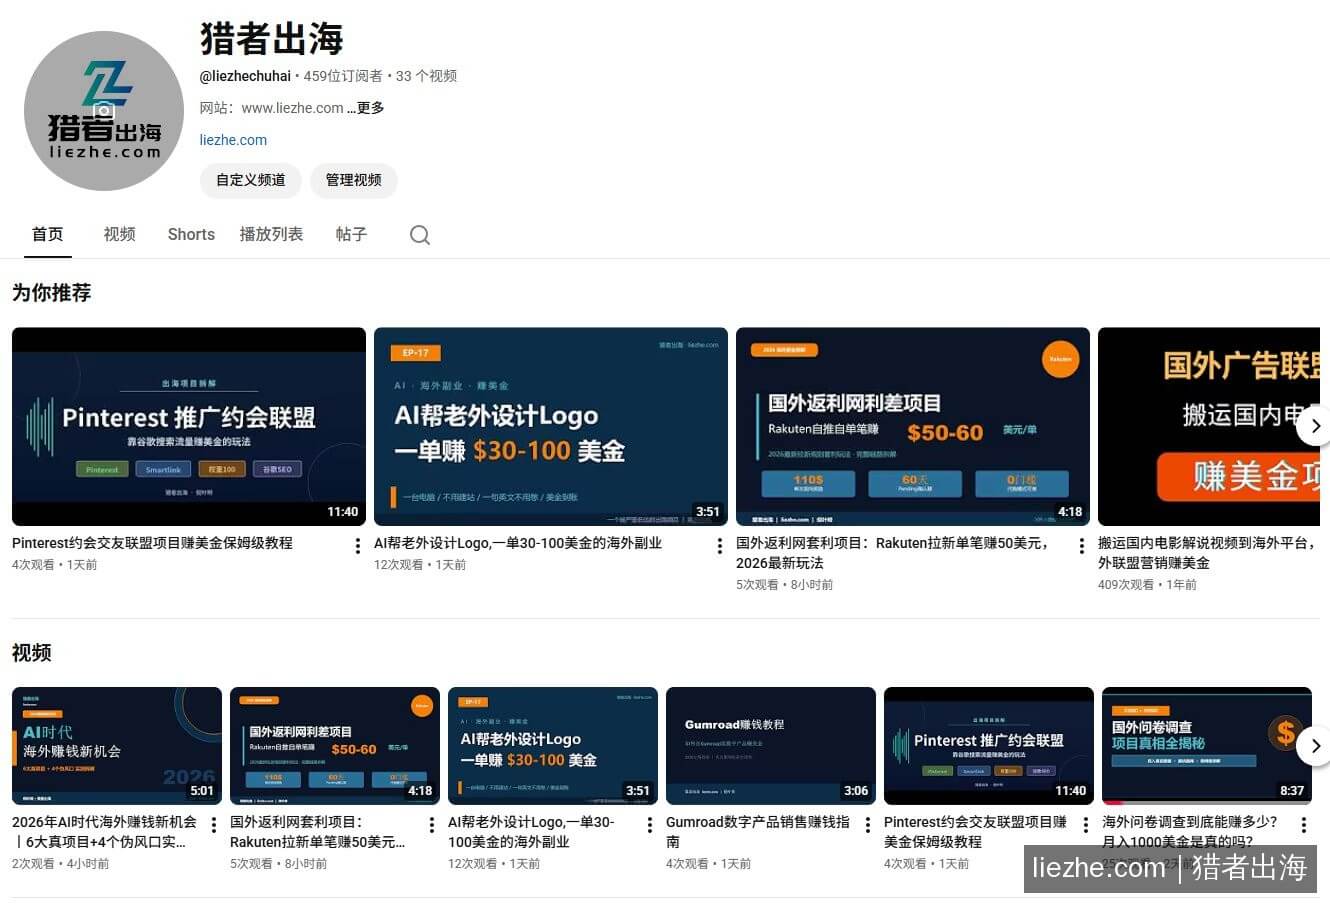Image resolution: width=1330 pixels, height=906 pixels.
Task: Play 国外问卷调查 thumbnail
Action: (x=1207, y=746)
